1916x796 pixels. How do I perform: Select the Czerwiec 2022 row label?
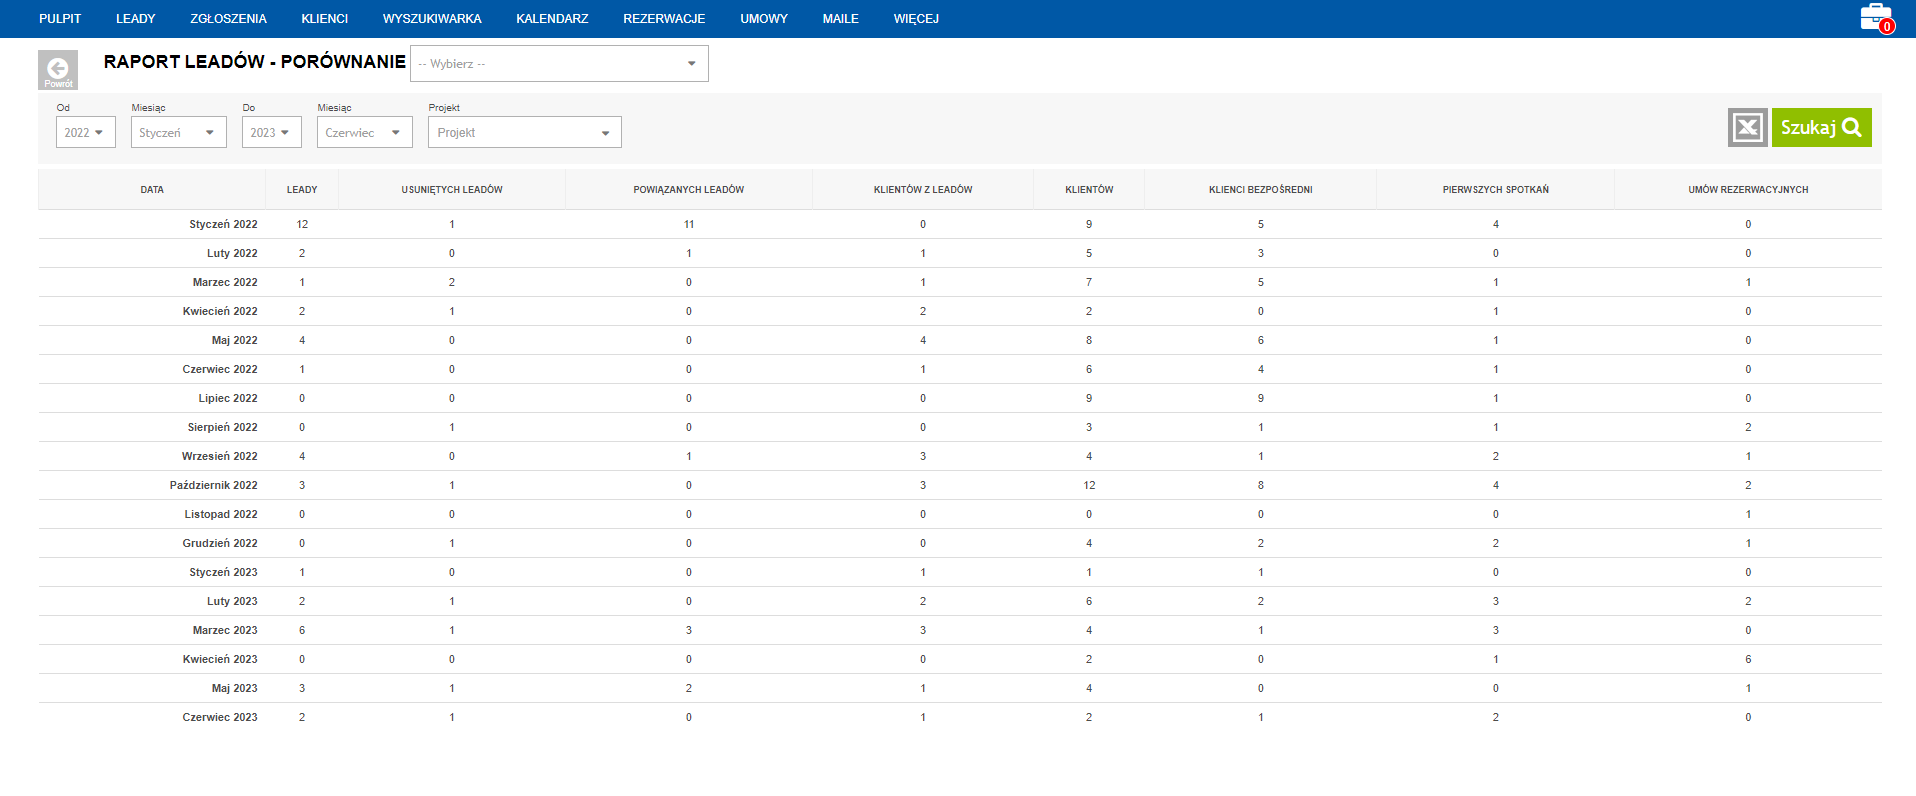click(x=220, y=370)
